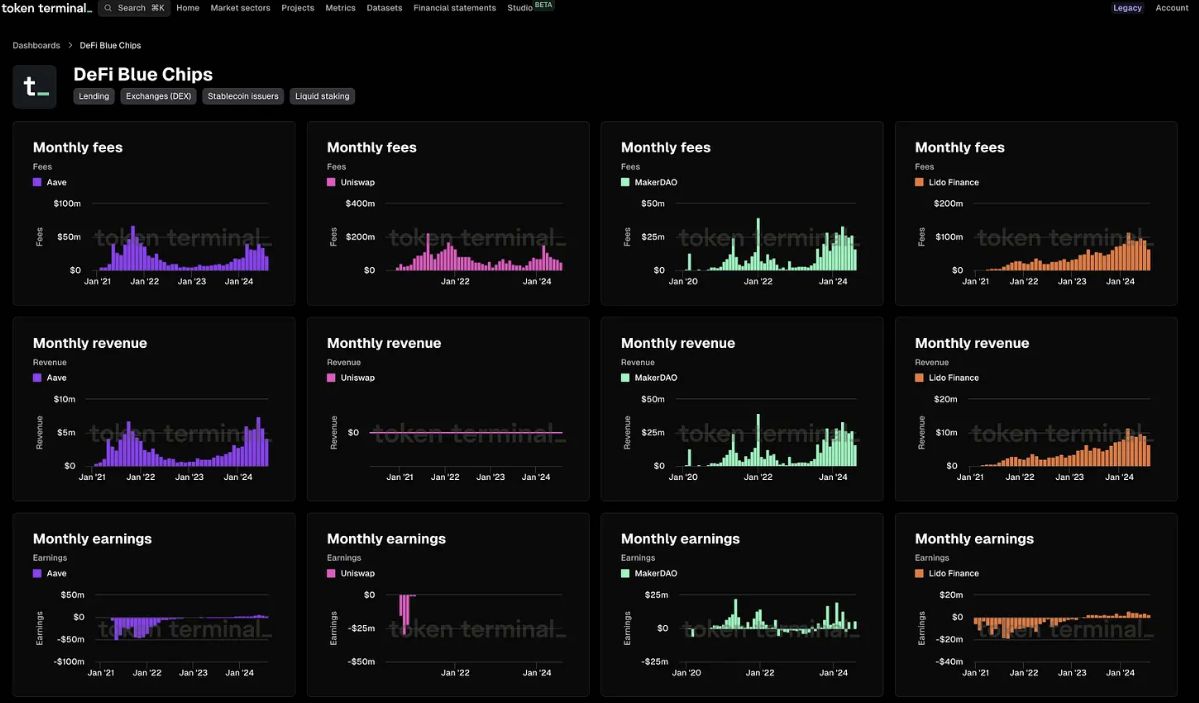This screenshot has width=1199, height=703.
Task: Click Aave swatch in Monthly revenue
Action: [x=37, y=378]
